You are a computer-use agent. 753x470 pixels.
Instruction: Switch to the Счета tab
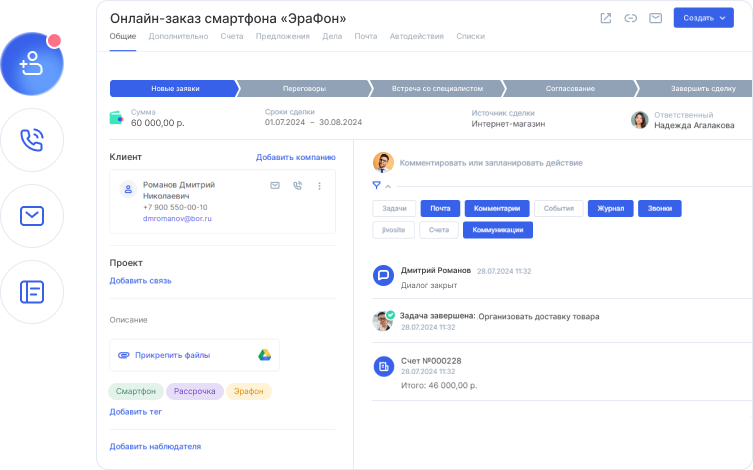[232, 36]
